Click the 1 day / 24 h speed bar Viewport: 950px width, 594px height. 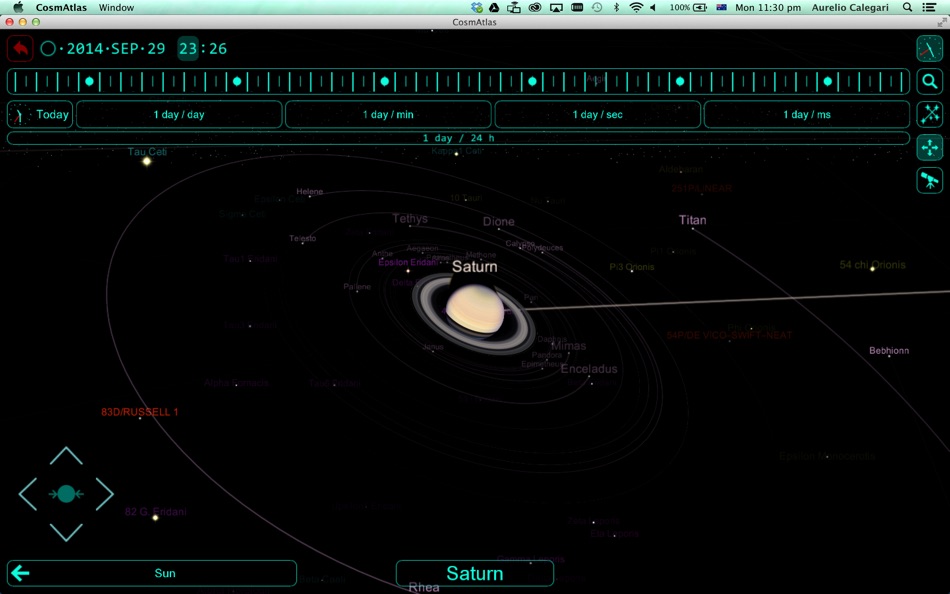(x=458, y=138)
